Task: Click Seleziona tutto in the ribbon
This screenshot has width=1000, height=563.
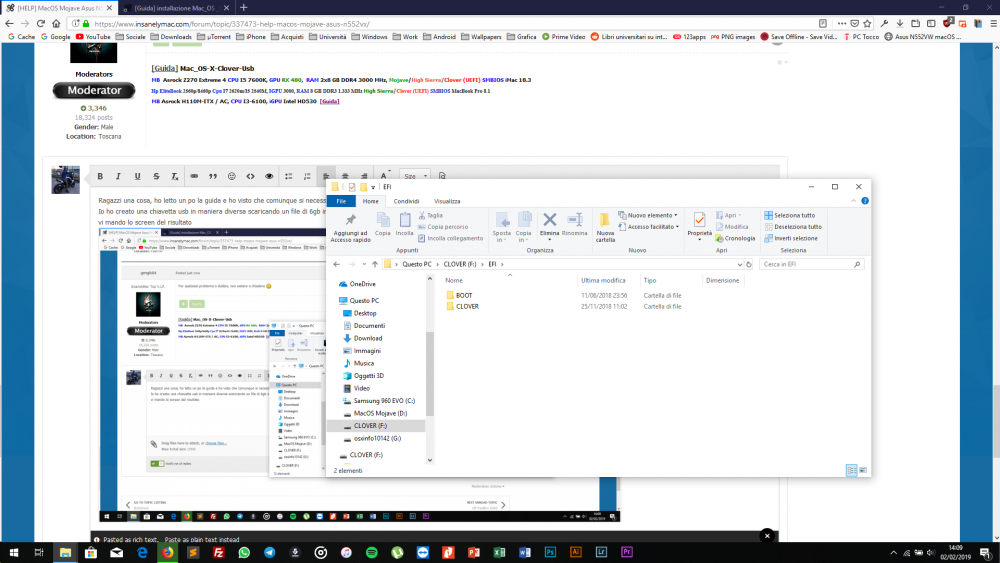Action: (x=790, y=216)
